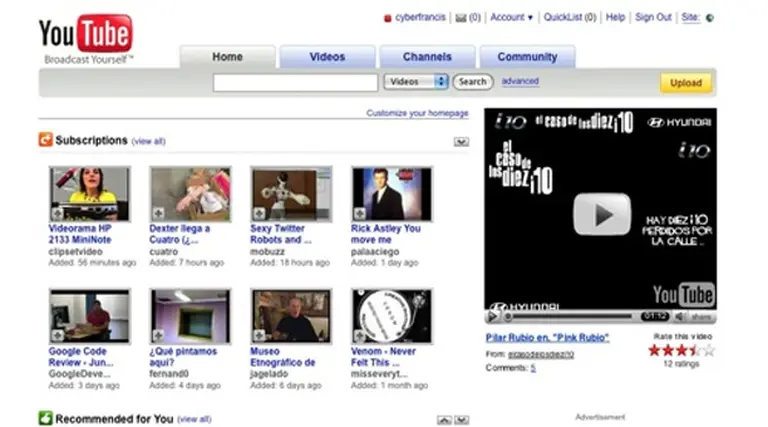Switch to the Home tab

pos(227,57)
